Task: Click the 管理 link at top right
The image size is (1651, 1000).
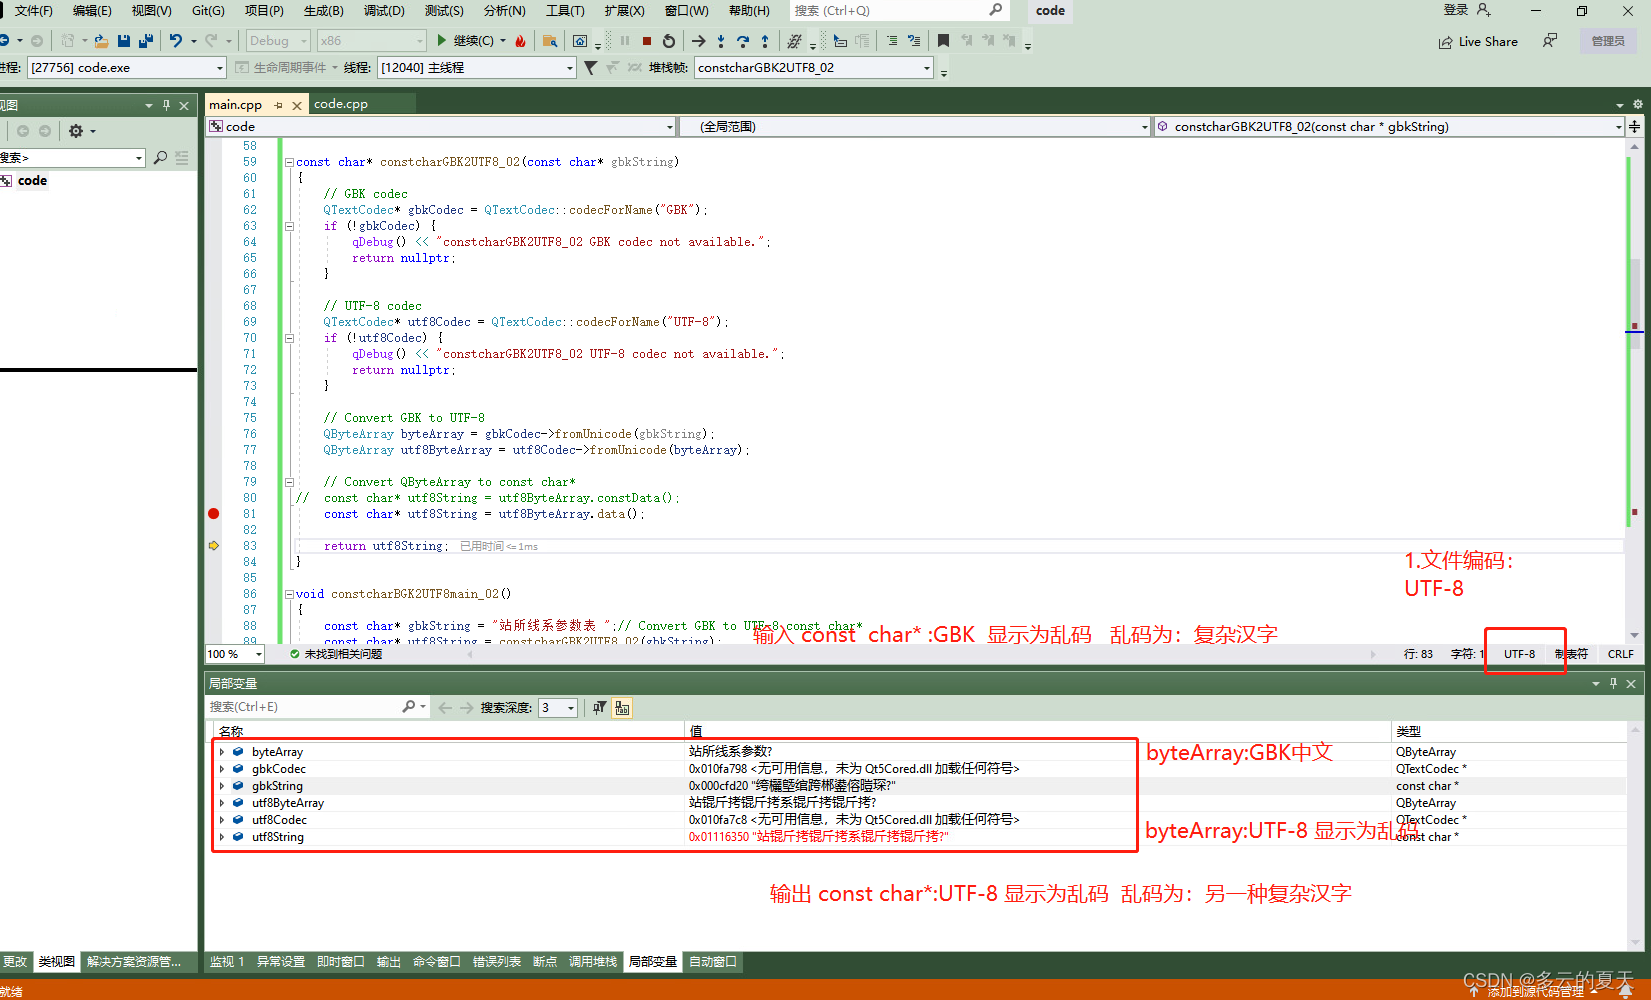Action: tap(1608, 41)
